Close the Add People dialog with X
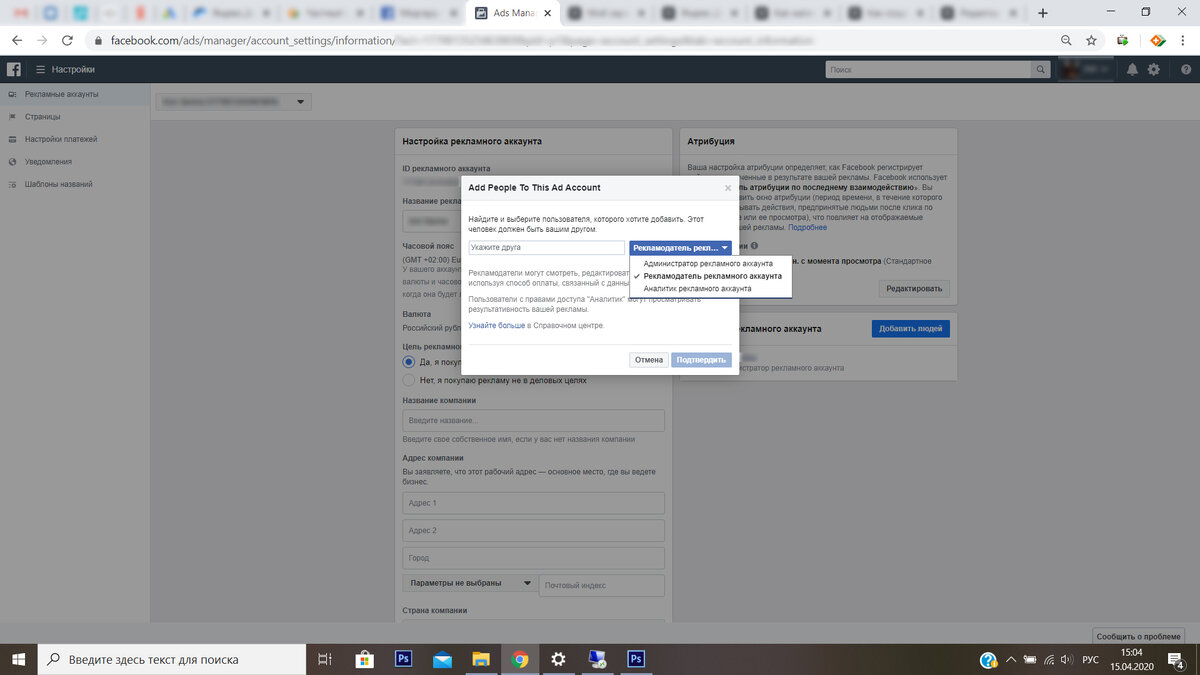Viewport: 1200px width, 675px height. tap(728, 187)
